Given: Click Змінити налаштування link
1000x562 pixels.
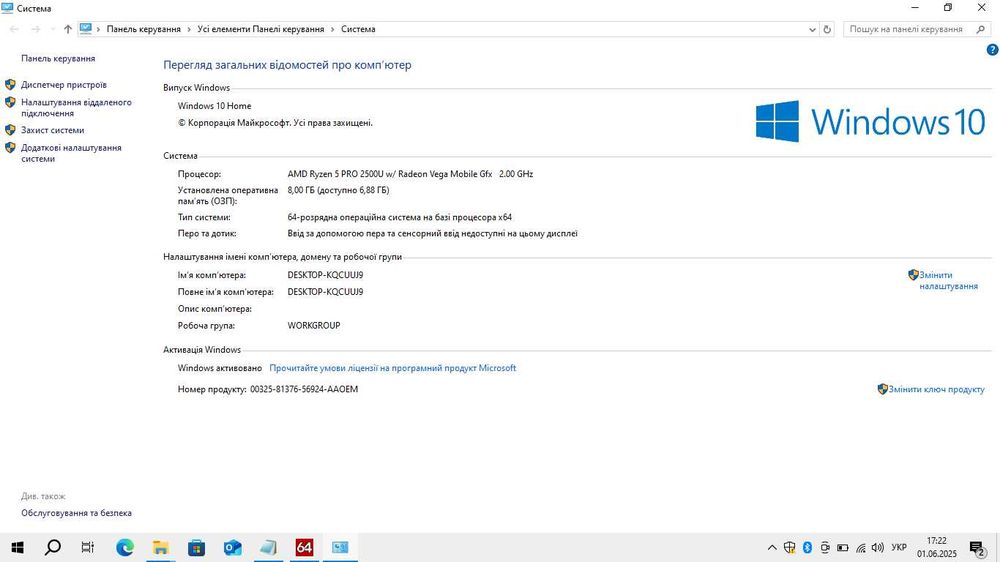Looking at the screenshot, I should point(948,281).
